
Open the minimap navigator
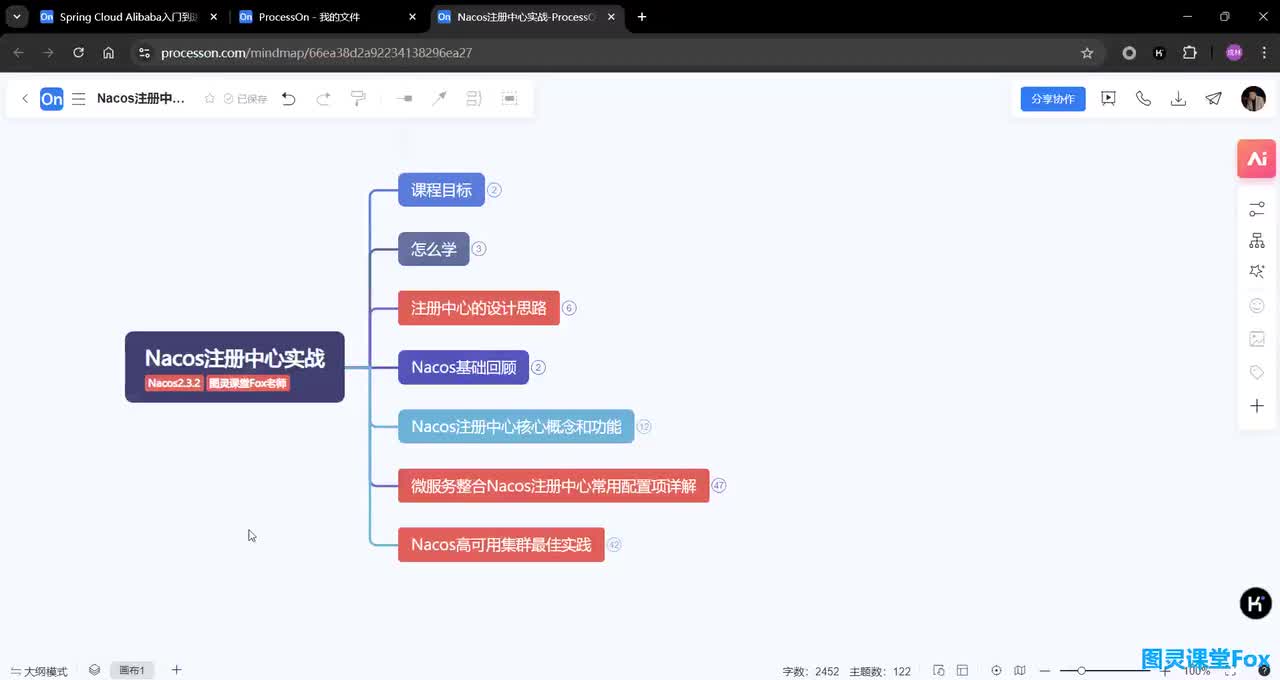click(x=1020, y=671)
